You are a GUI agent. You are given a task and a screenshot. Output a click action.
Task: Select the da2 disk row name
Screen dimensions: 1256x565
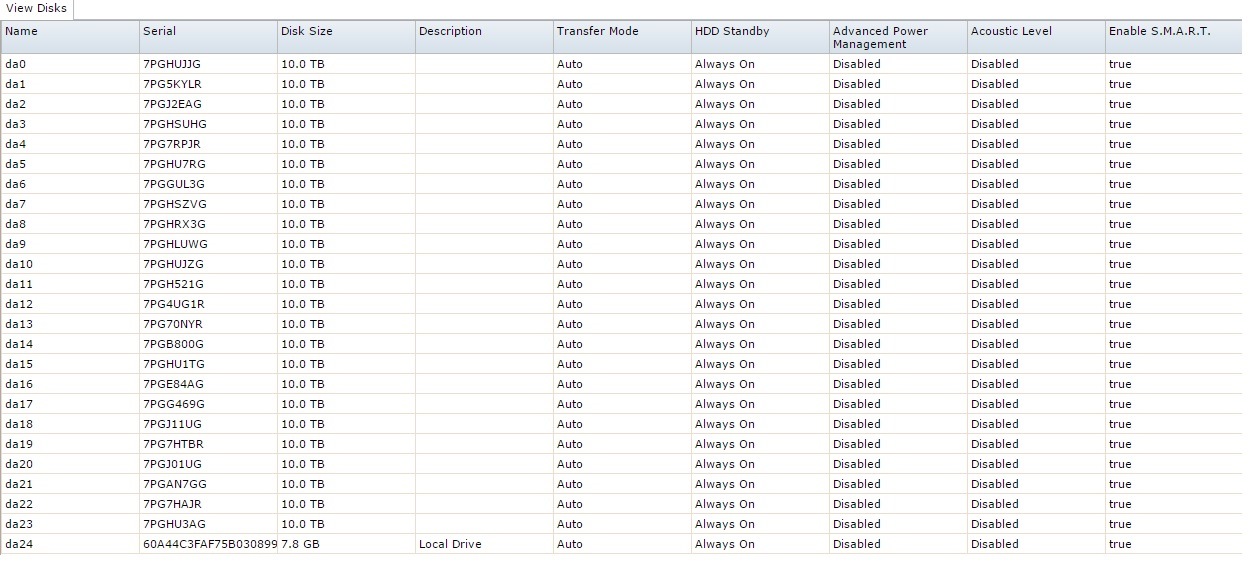[x=17, y=104]
